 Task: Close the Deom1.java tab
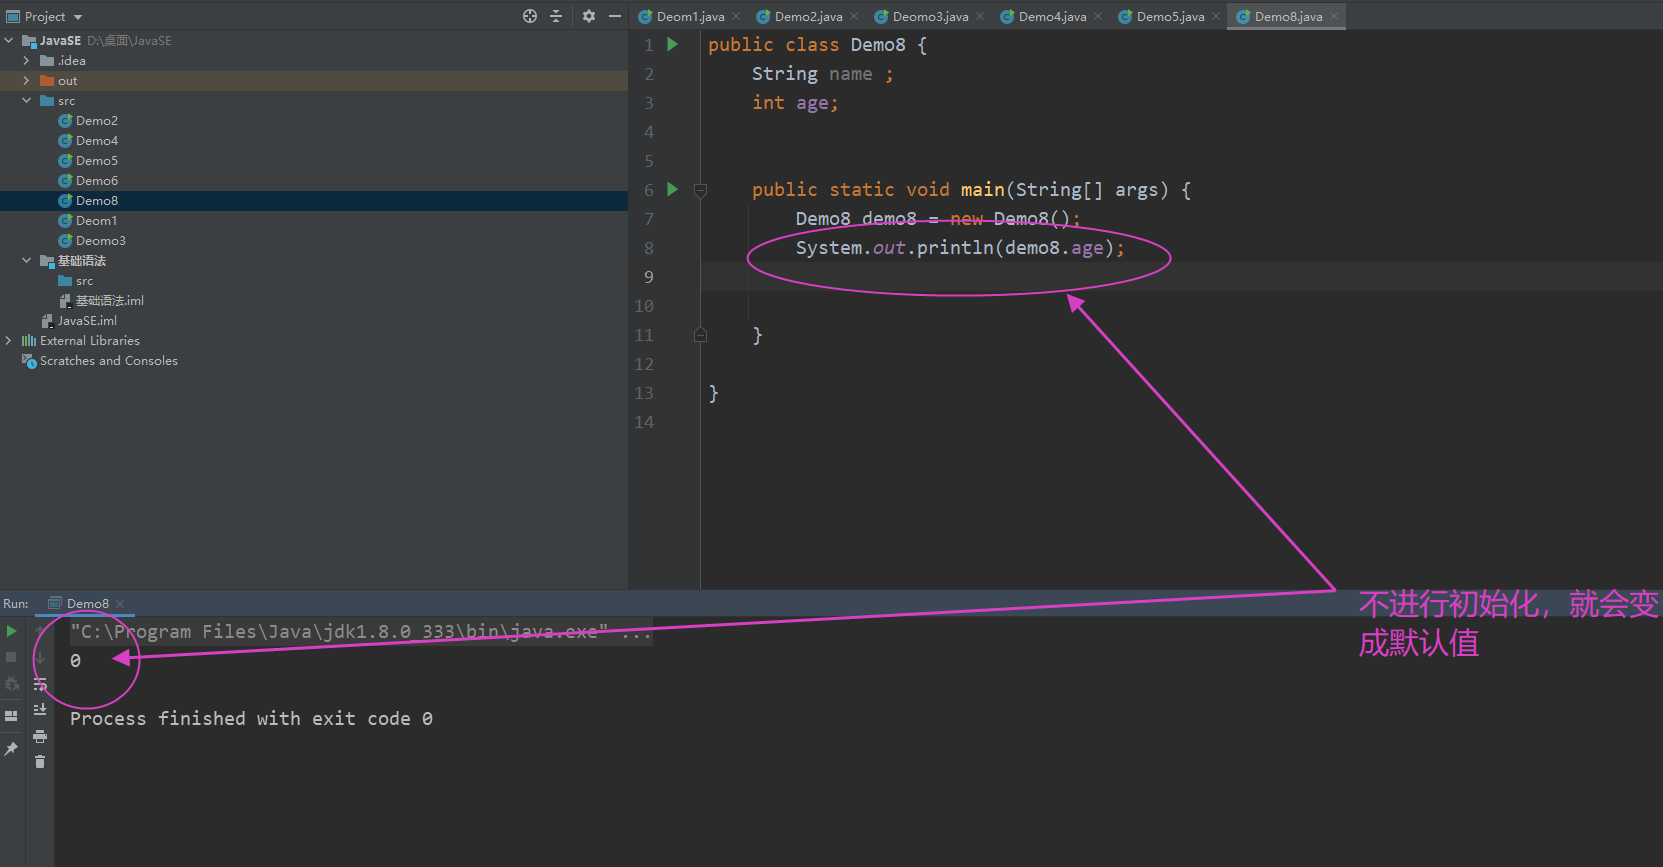coord(736,16)
